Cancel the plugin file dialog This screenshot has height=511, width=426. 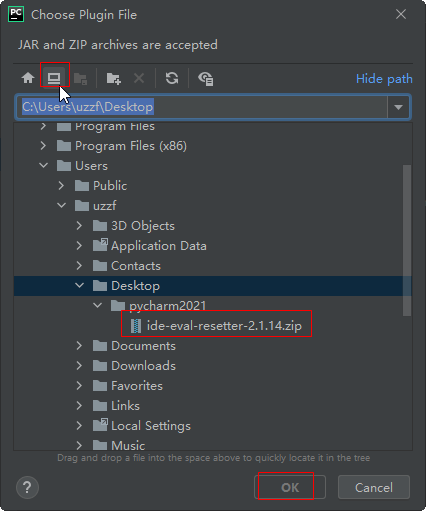click(374, 487)
